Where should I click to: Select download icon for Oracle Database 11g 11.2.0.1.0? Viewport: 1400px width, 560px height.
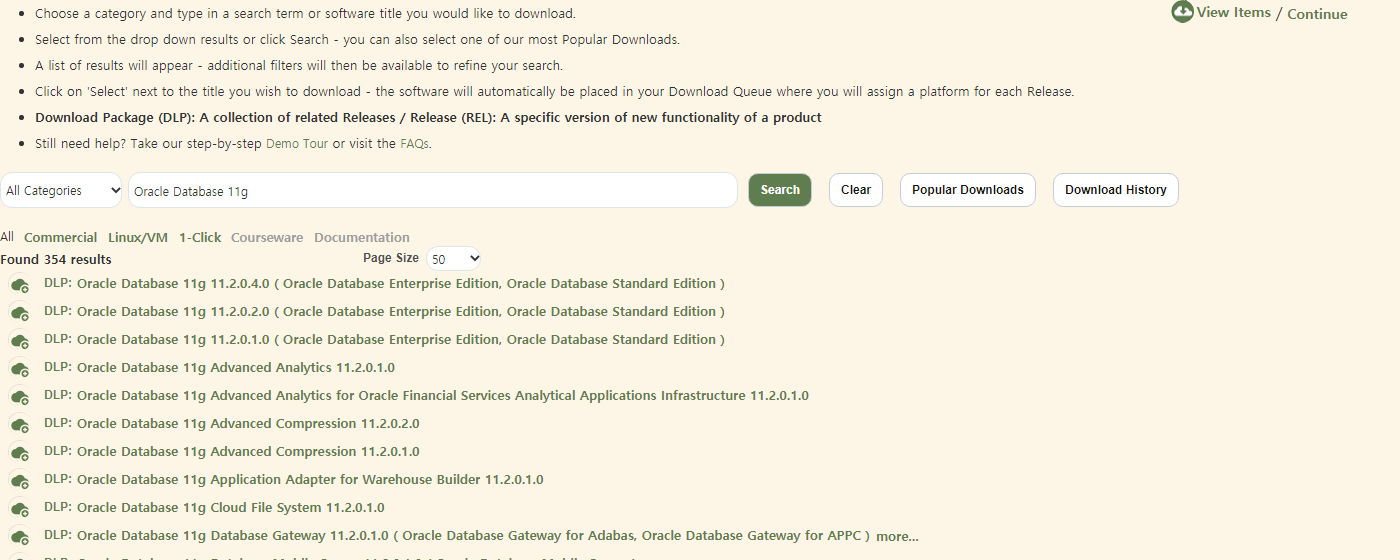(x=20, y=342)
